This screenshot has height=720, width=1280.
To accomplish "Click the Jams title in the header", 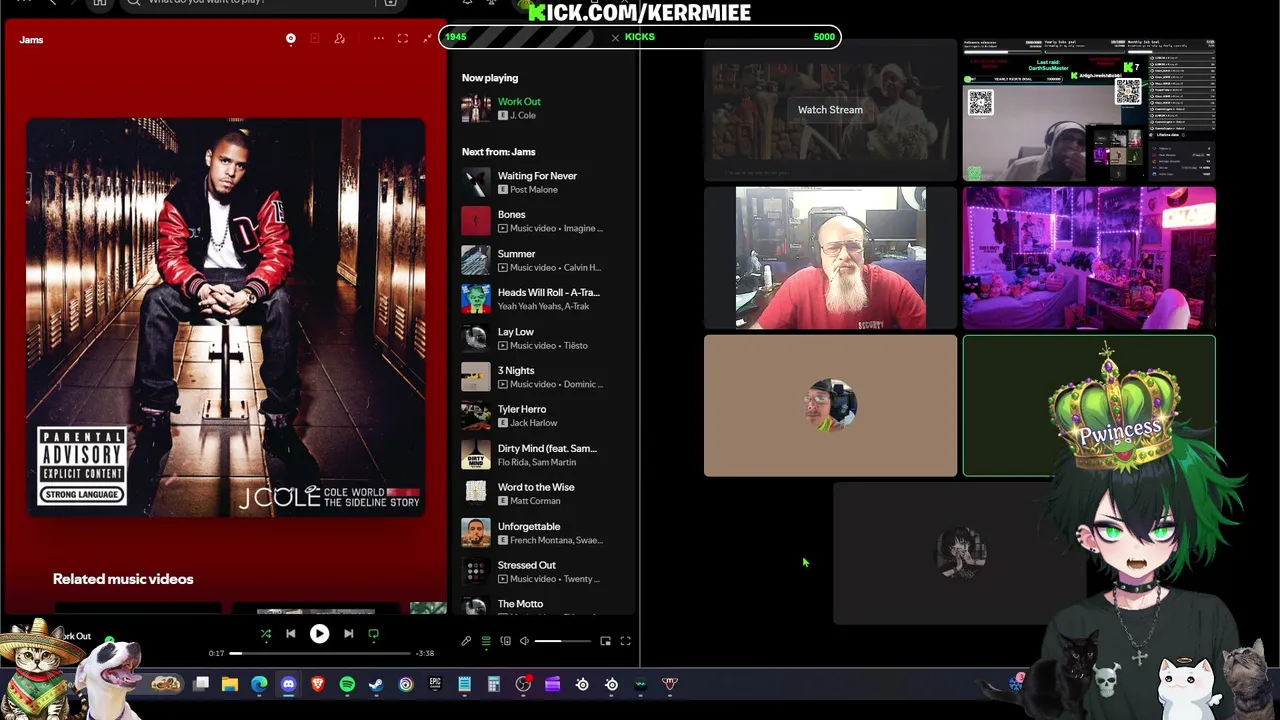I will click(x=31, y=40).
